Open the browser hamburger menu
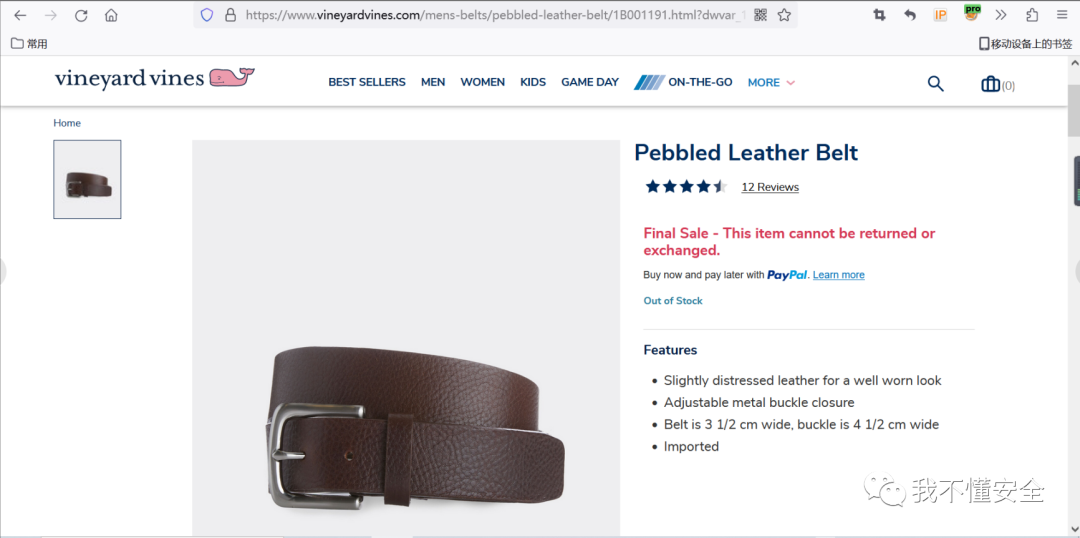 tap(1061, 15)
